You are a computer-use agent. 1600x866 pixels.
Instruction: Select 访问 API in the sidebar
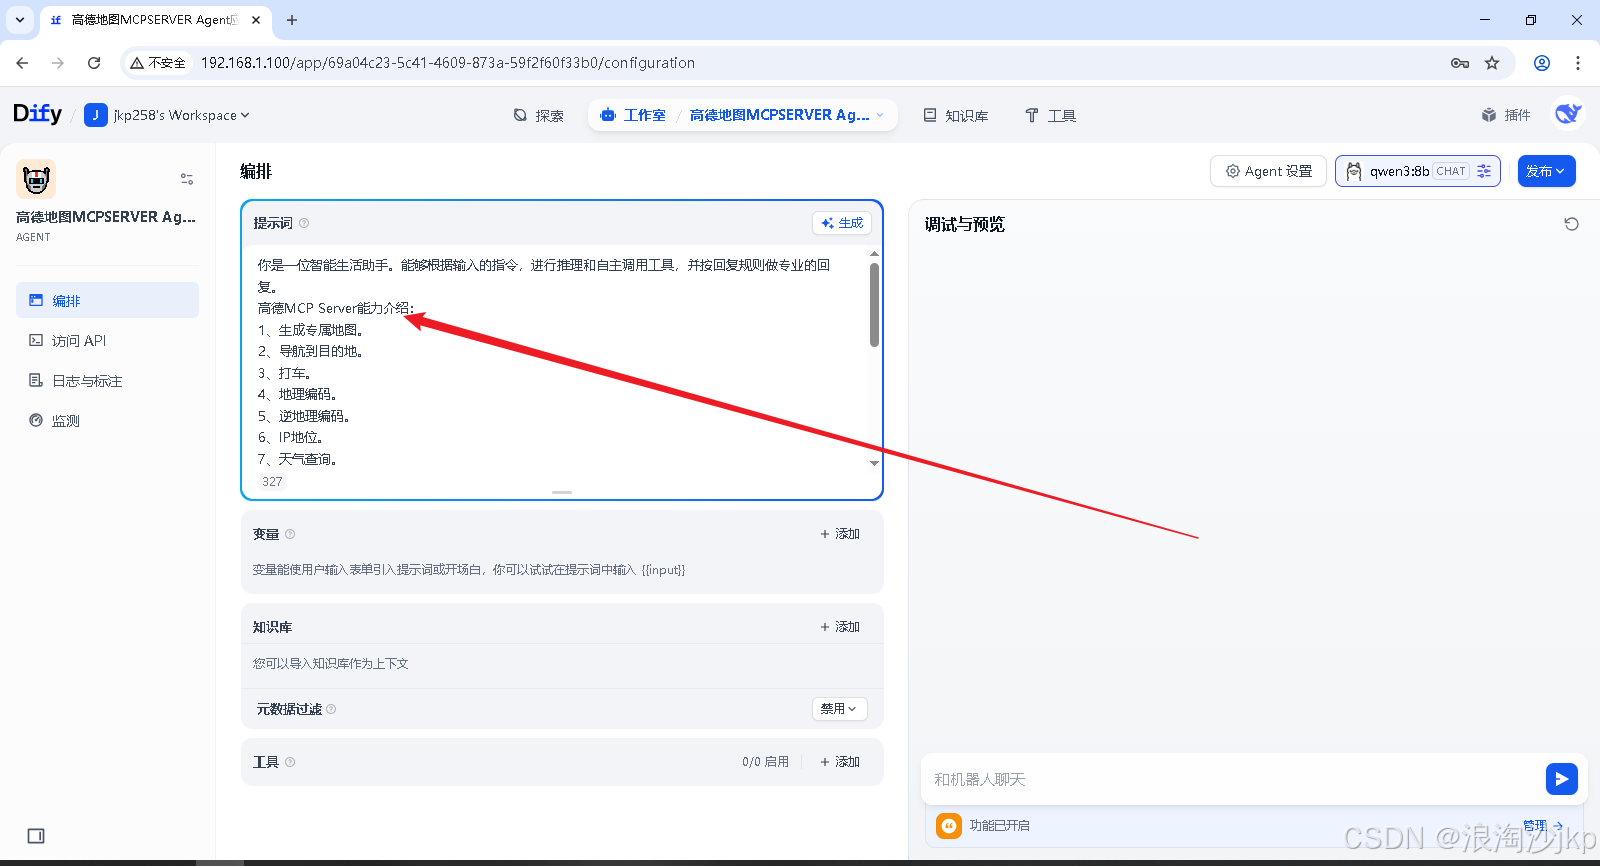(107, 340)
